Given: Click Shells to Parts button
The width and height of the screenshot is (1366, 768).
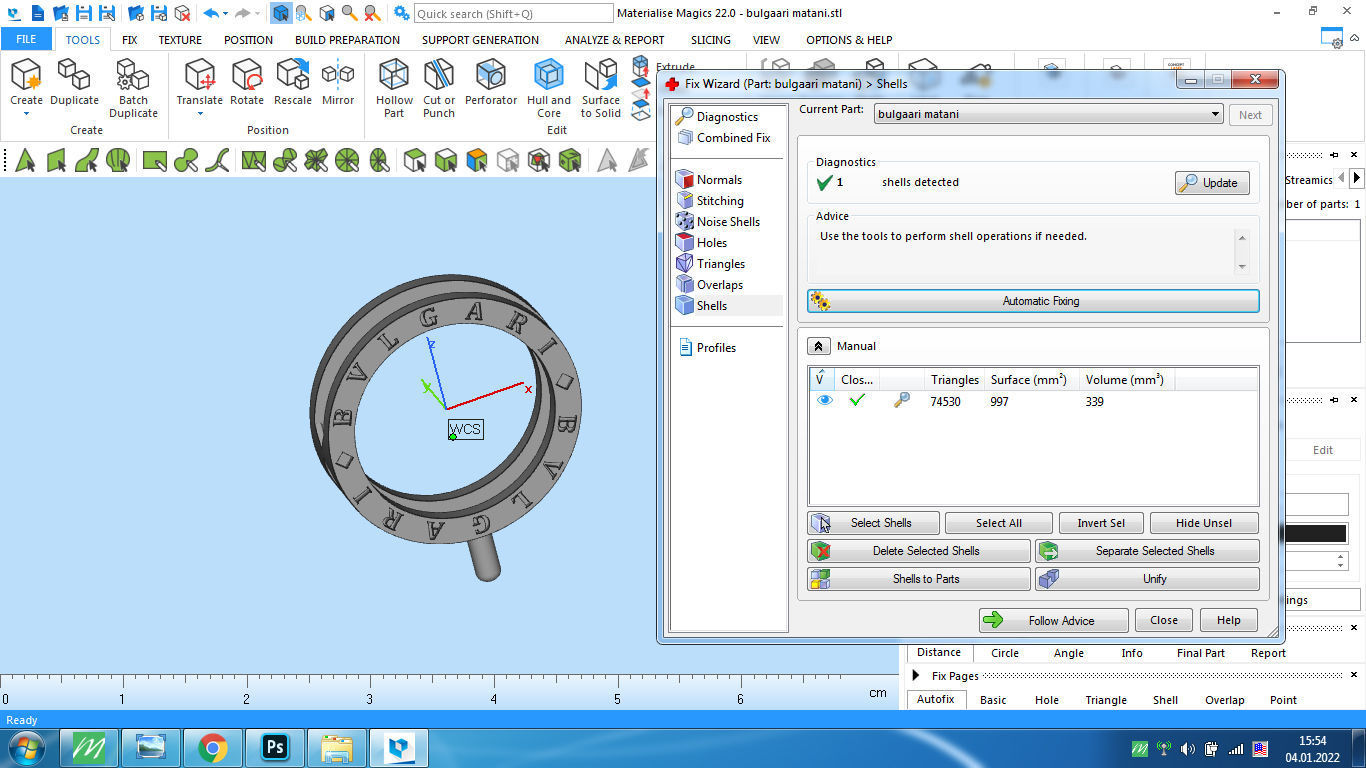Looking at the screenshot, I should point(919,579).
